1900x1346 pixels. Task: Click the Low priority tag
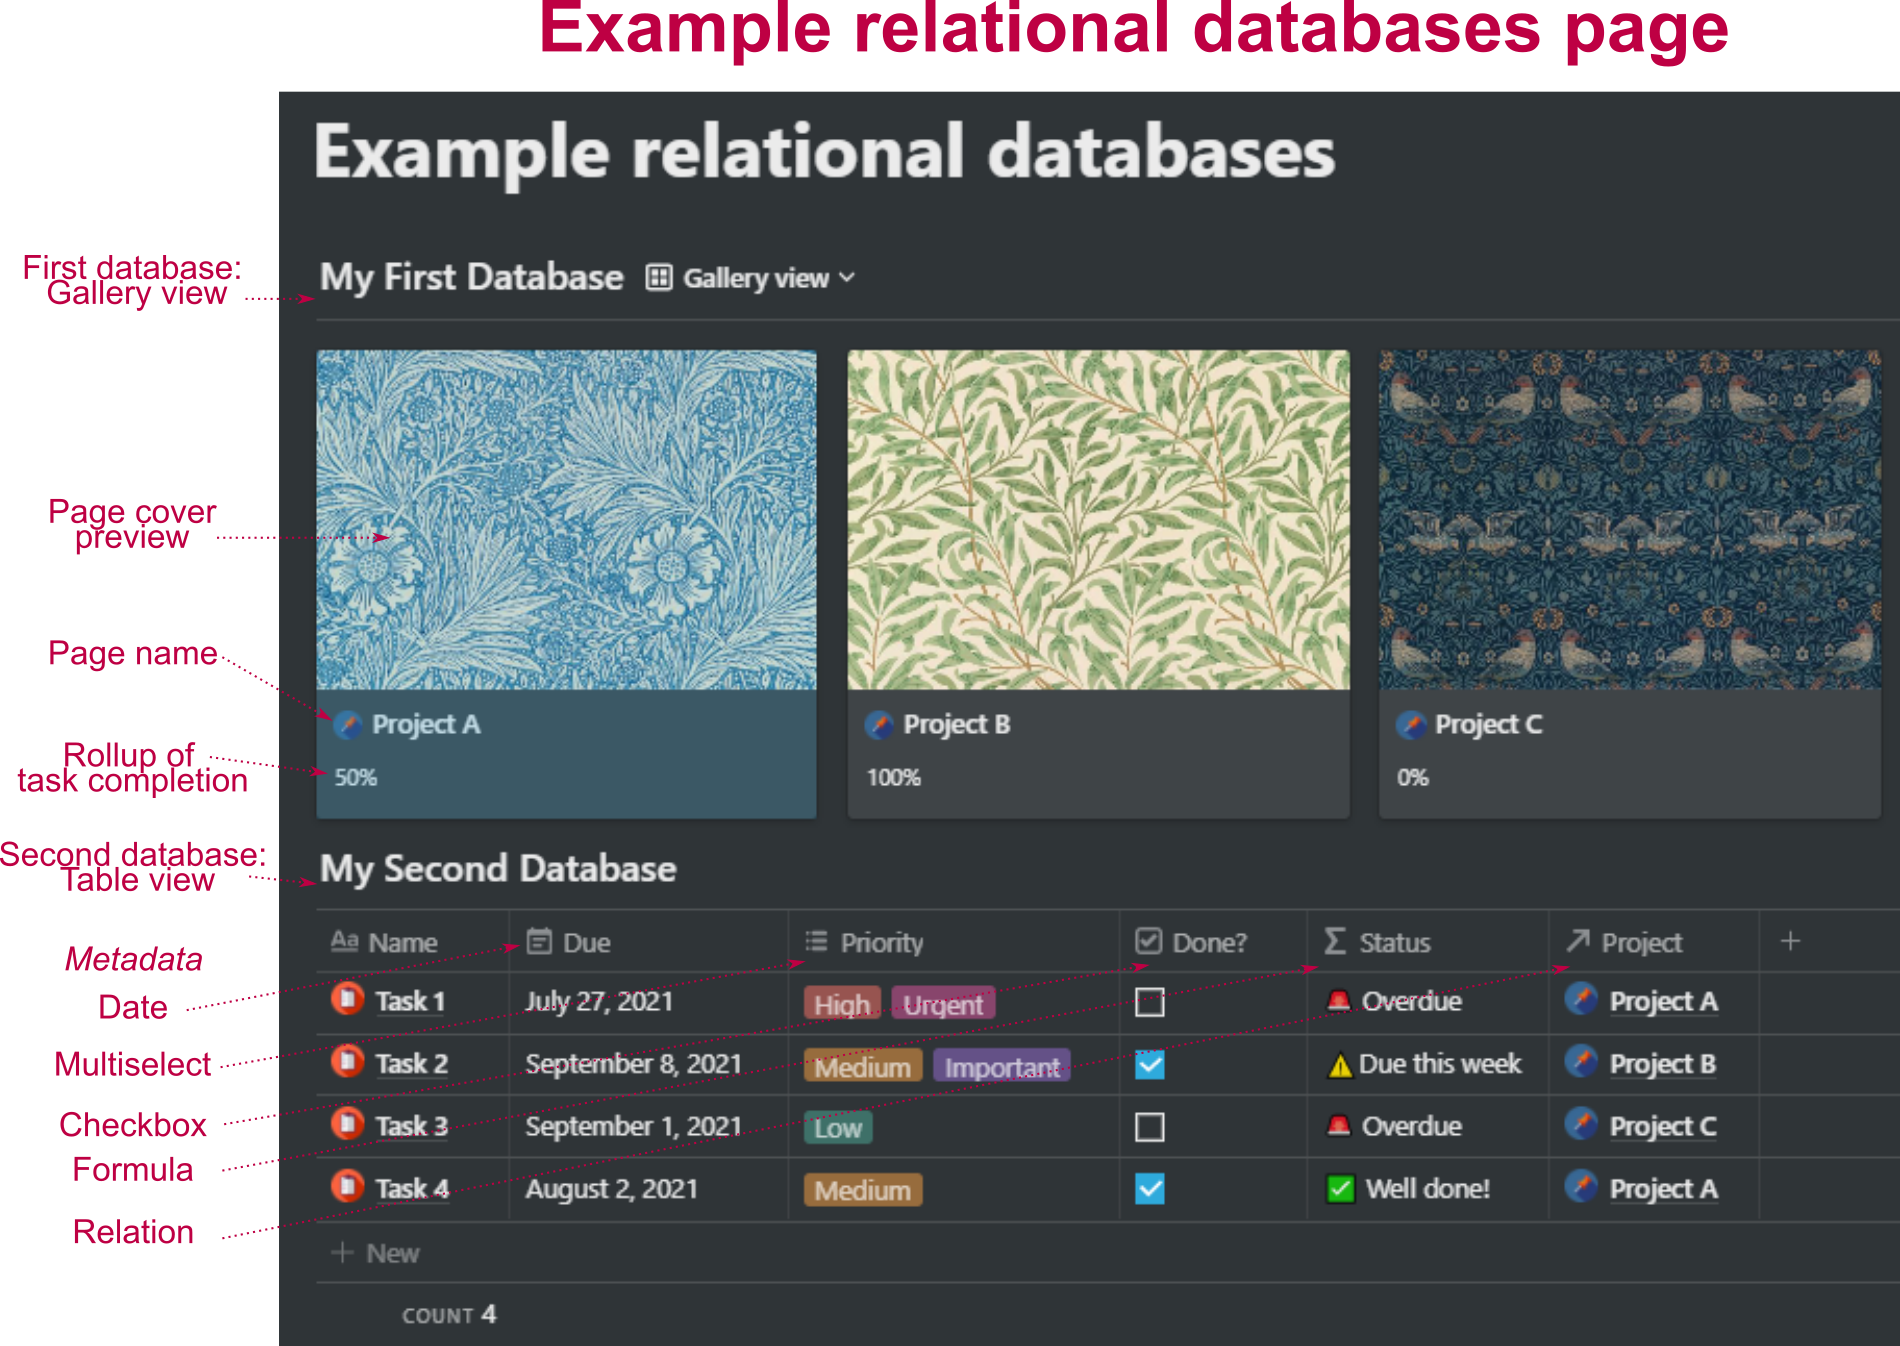pyautogui.click(x=838, y=1129)
